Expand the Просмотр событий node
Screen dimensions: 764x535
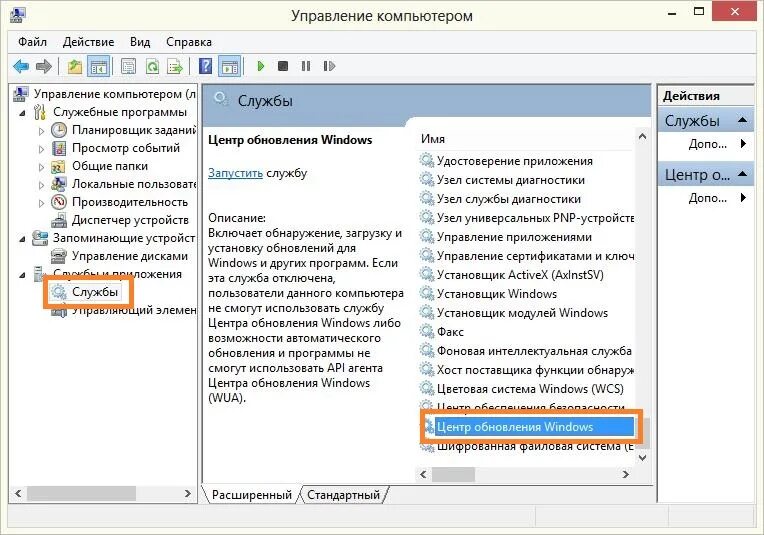pyautogui.click(x=41, y=149)
